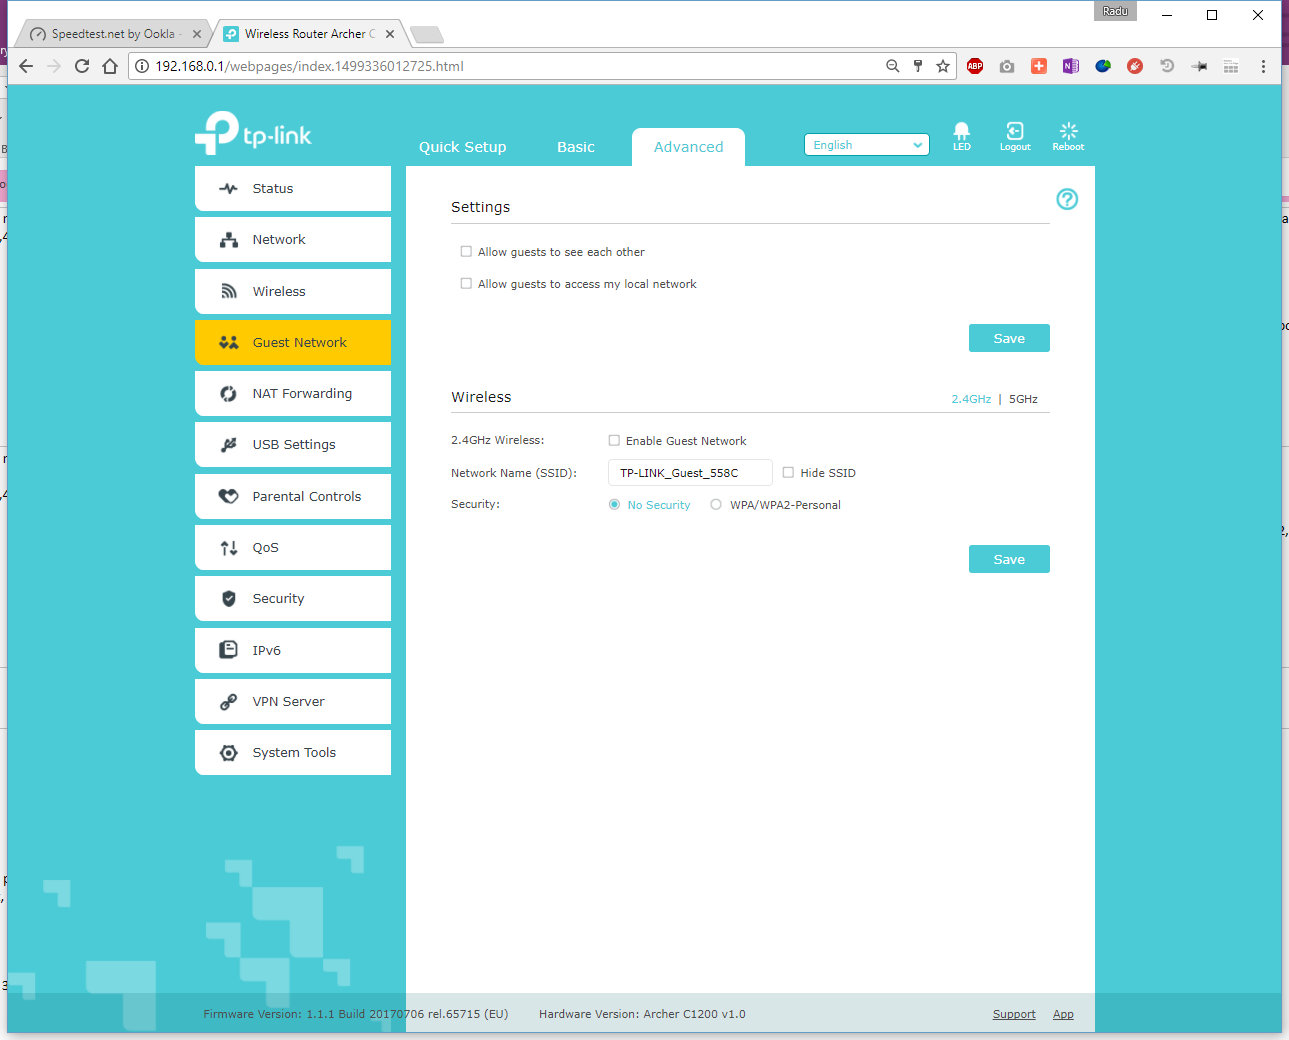The image size is (1289, 1040).
Task: Tick the Enable Guest Network checkbox
Action: 614,441
